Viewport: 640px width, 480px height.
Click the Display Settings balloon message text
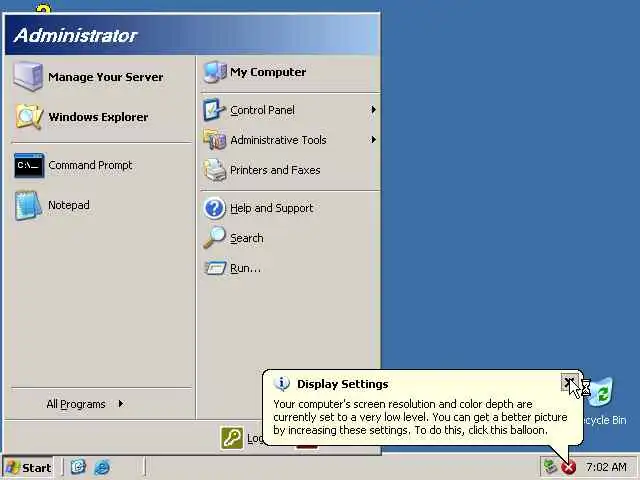(x=420, y=417)
